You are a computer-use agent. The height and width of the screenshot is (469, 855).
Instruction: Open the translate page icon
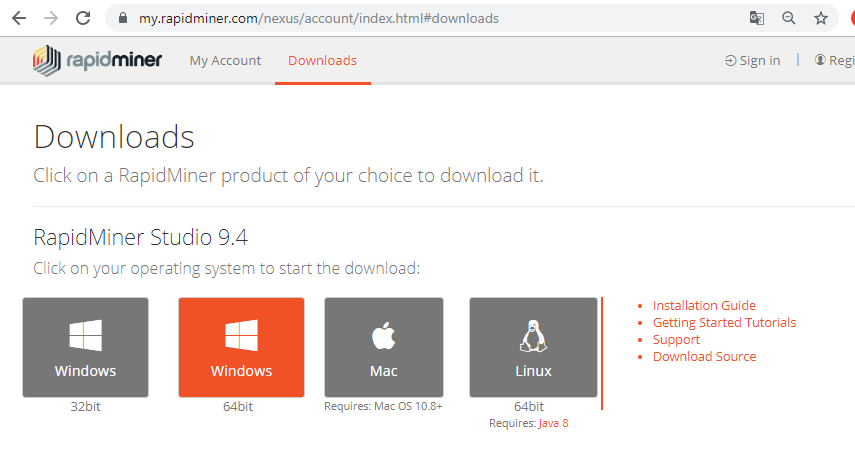click(757, 18)
